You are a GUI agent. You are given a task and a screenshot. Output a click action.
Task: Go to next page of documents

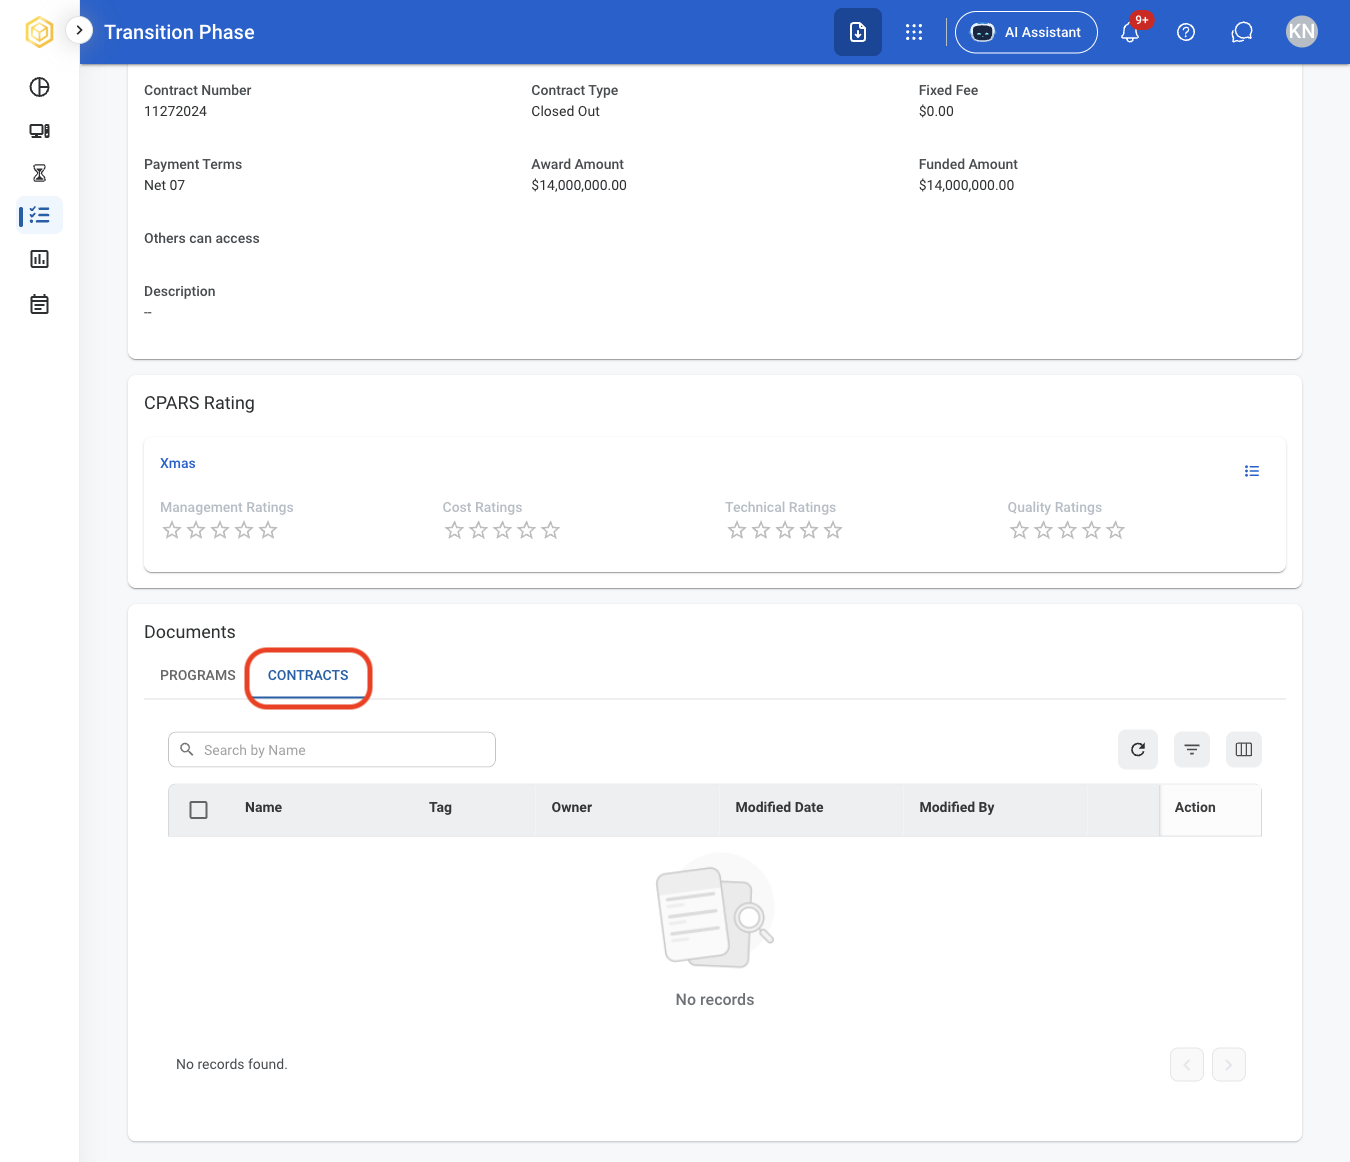[x=1229, y=1064]
